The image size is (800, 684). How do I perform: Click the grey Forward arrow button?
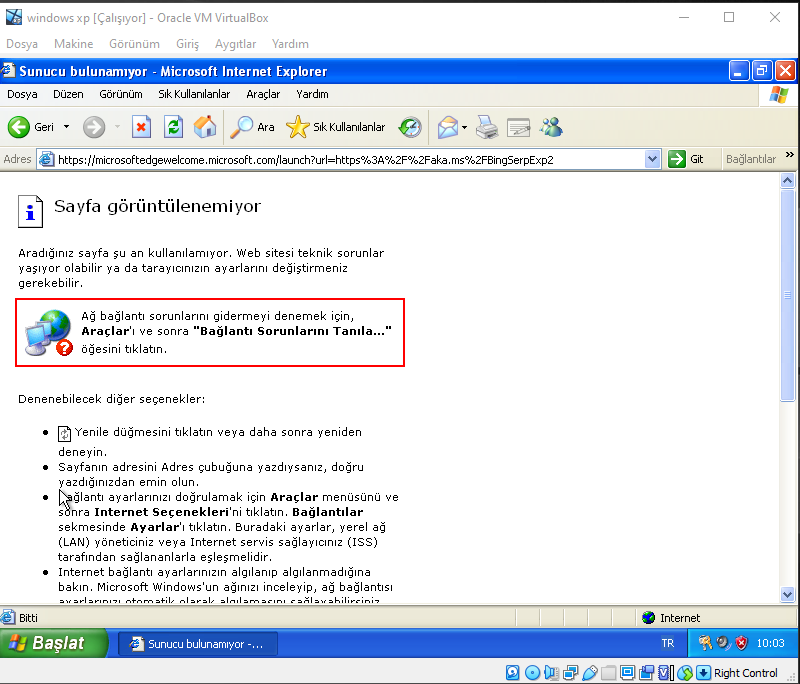point(94,127)
